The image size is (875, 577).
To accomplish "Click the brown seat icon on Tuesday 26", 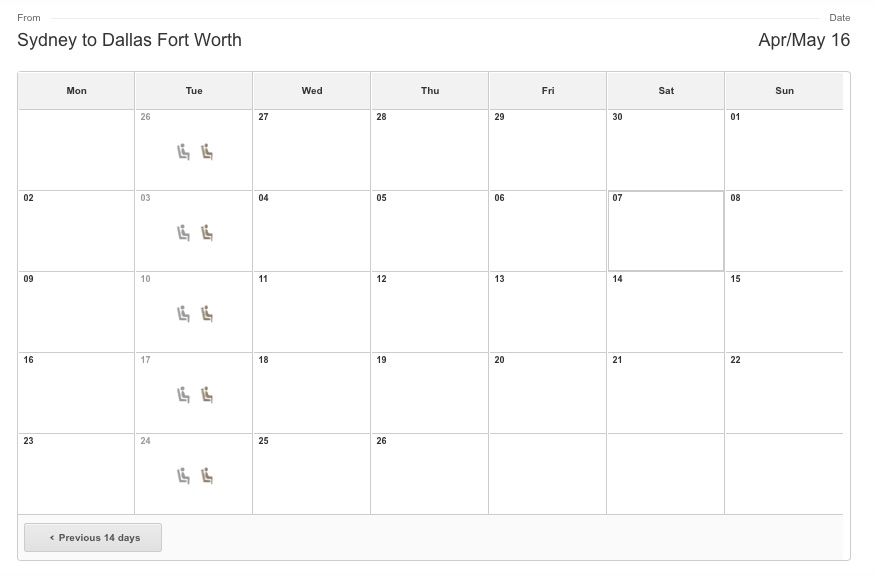I will tap(207, 152).
